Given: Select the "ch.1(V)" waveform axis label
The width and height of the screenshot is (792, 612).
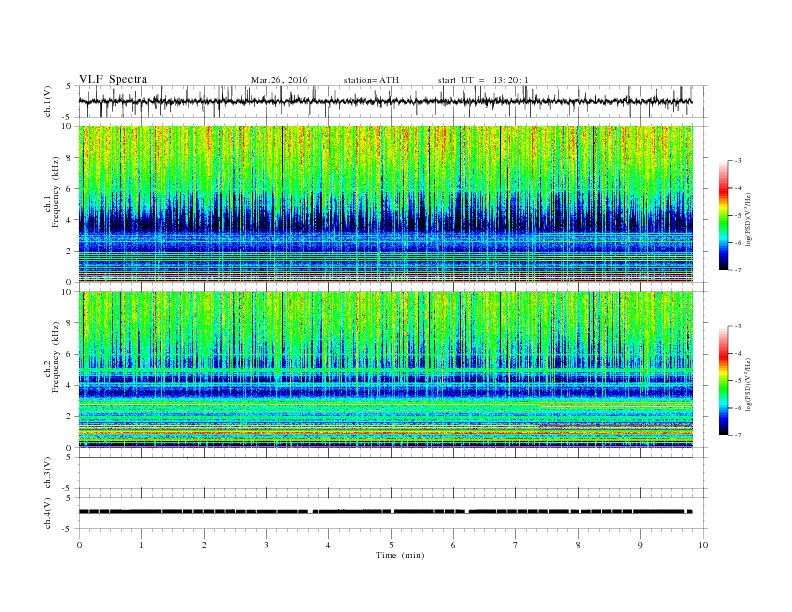Looking at the screenshot, I should coord(48,101).
